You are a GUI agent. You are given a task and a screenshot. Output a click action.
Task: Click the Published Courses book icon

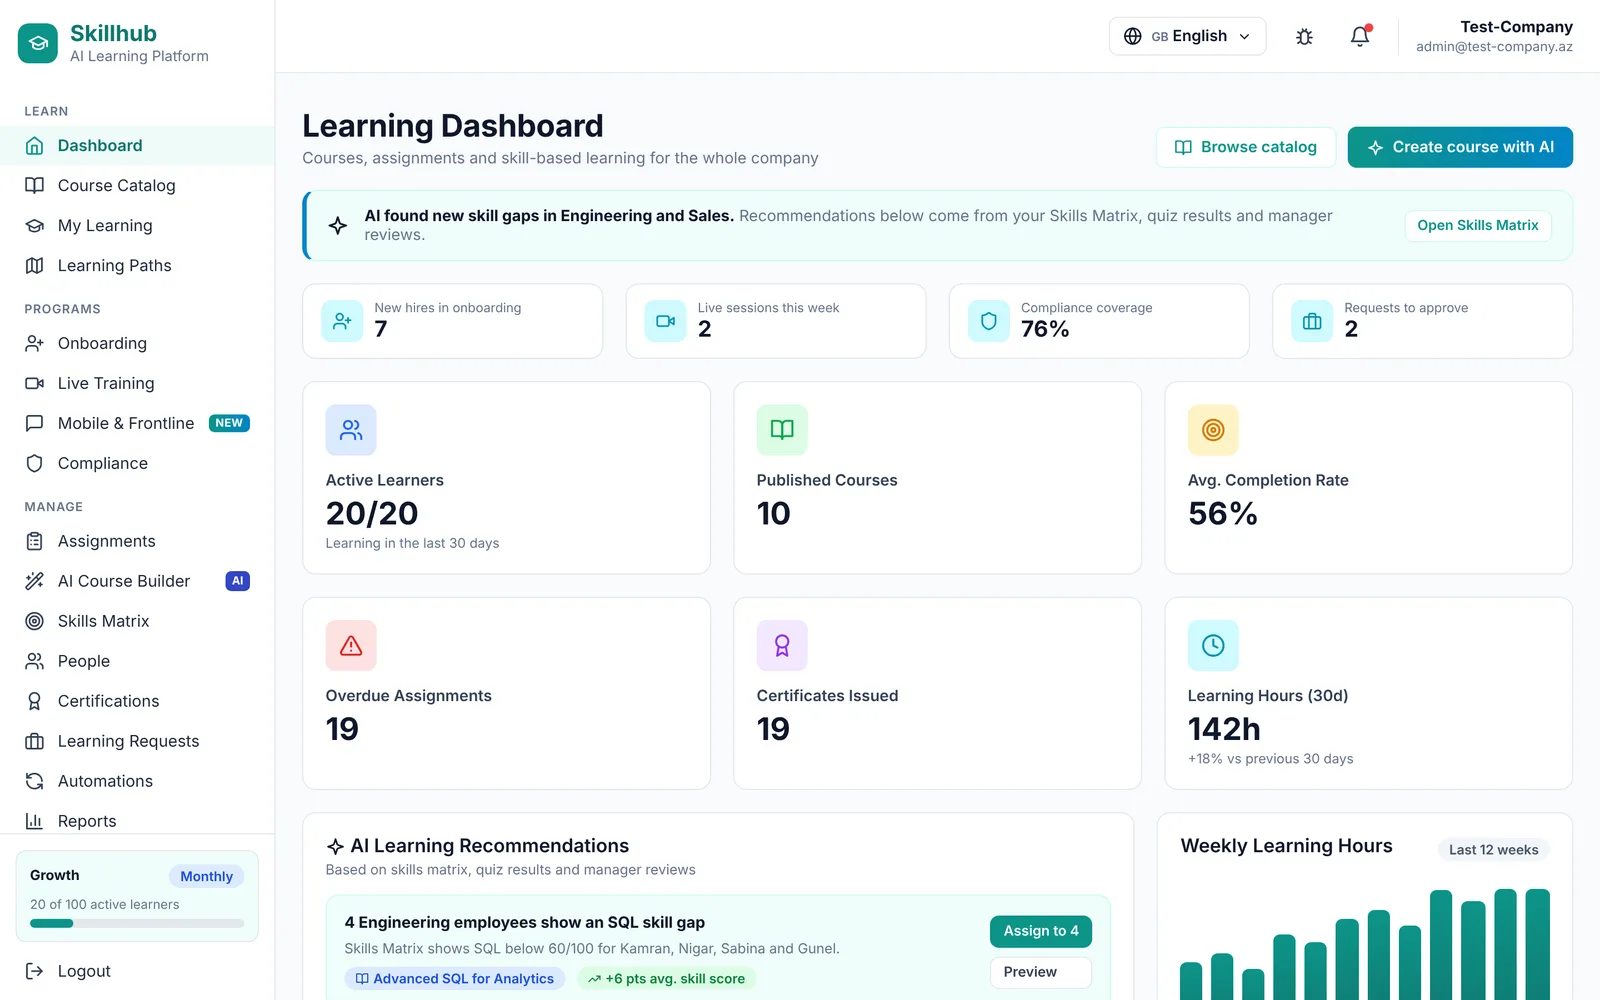click(782, 430)
